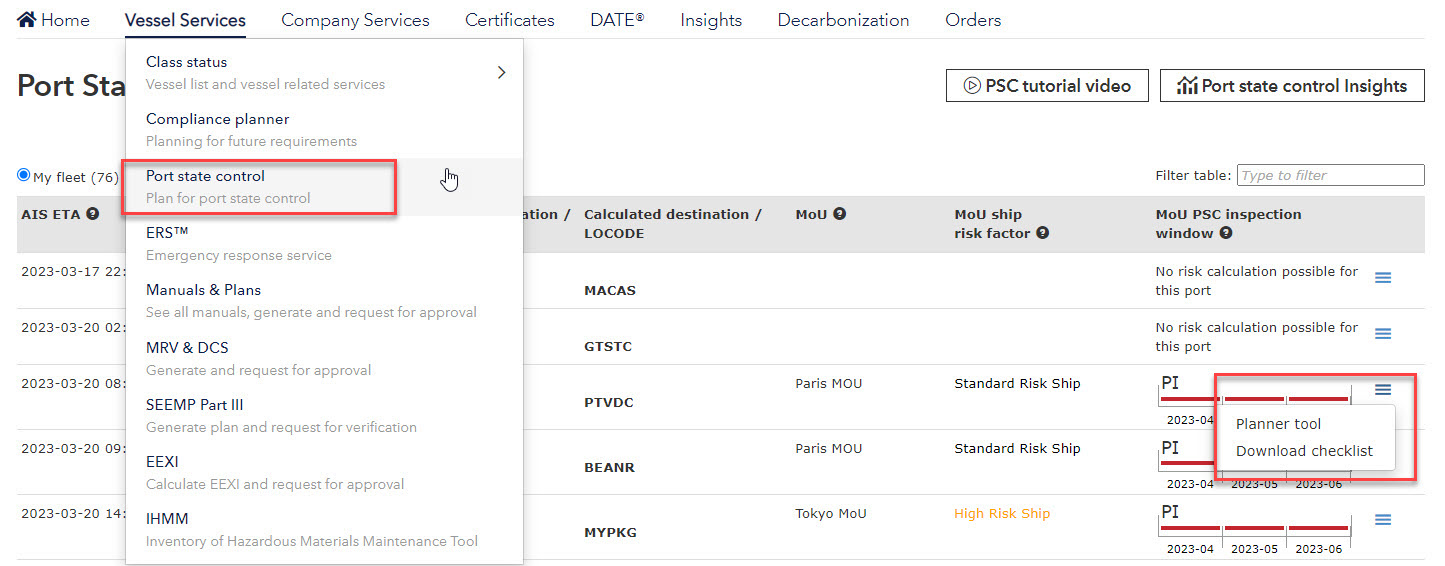The height and width of the screenshot is (566, 1445).
Task: Open Port state control Insights
Action: tap(1291, 86)
